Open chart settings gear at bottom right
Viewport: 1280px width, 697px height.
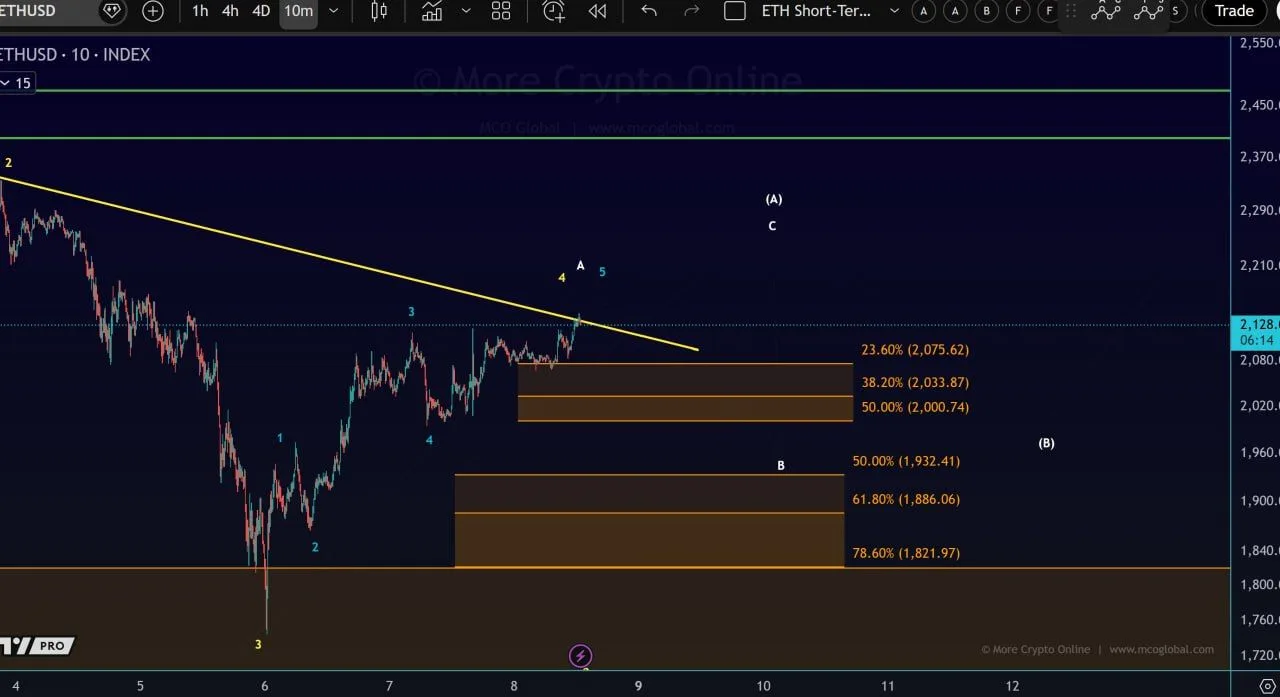point(1266,685)
